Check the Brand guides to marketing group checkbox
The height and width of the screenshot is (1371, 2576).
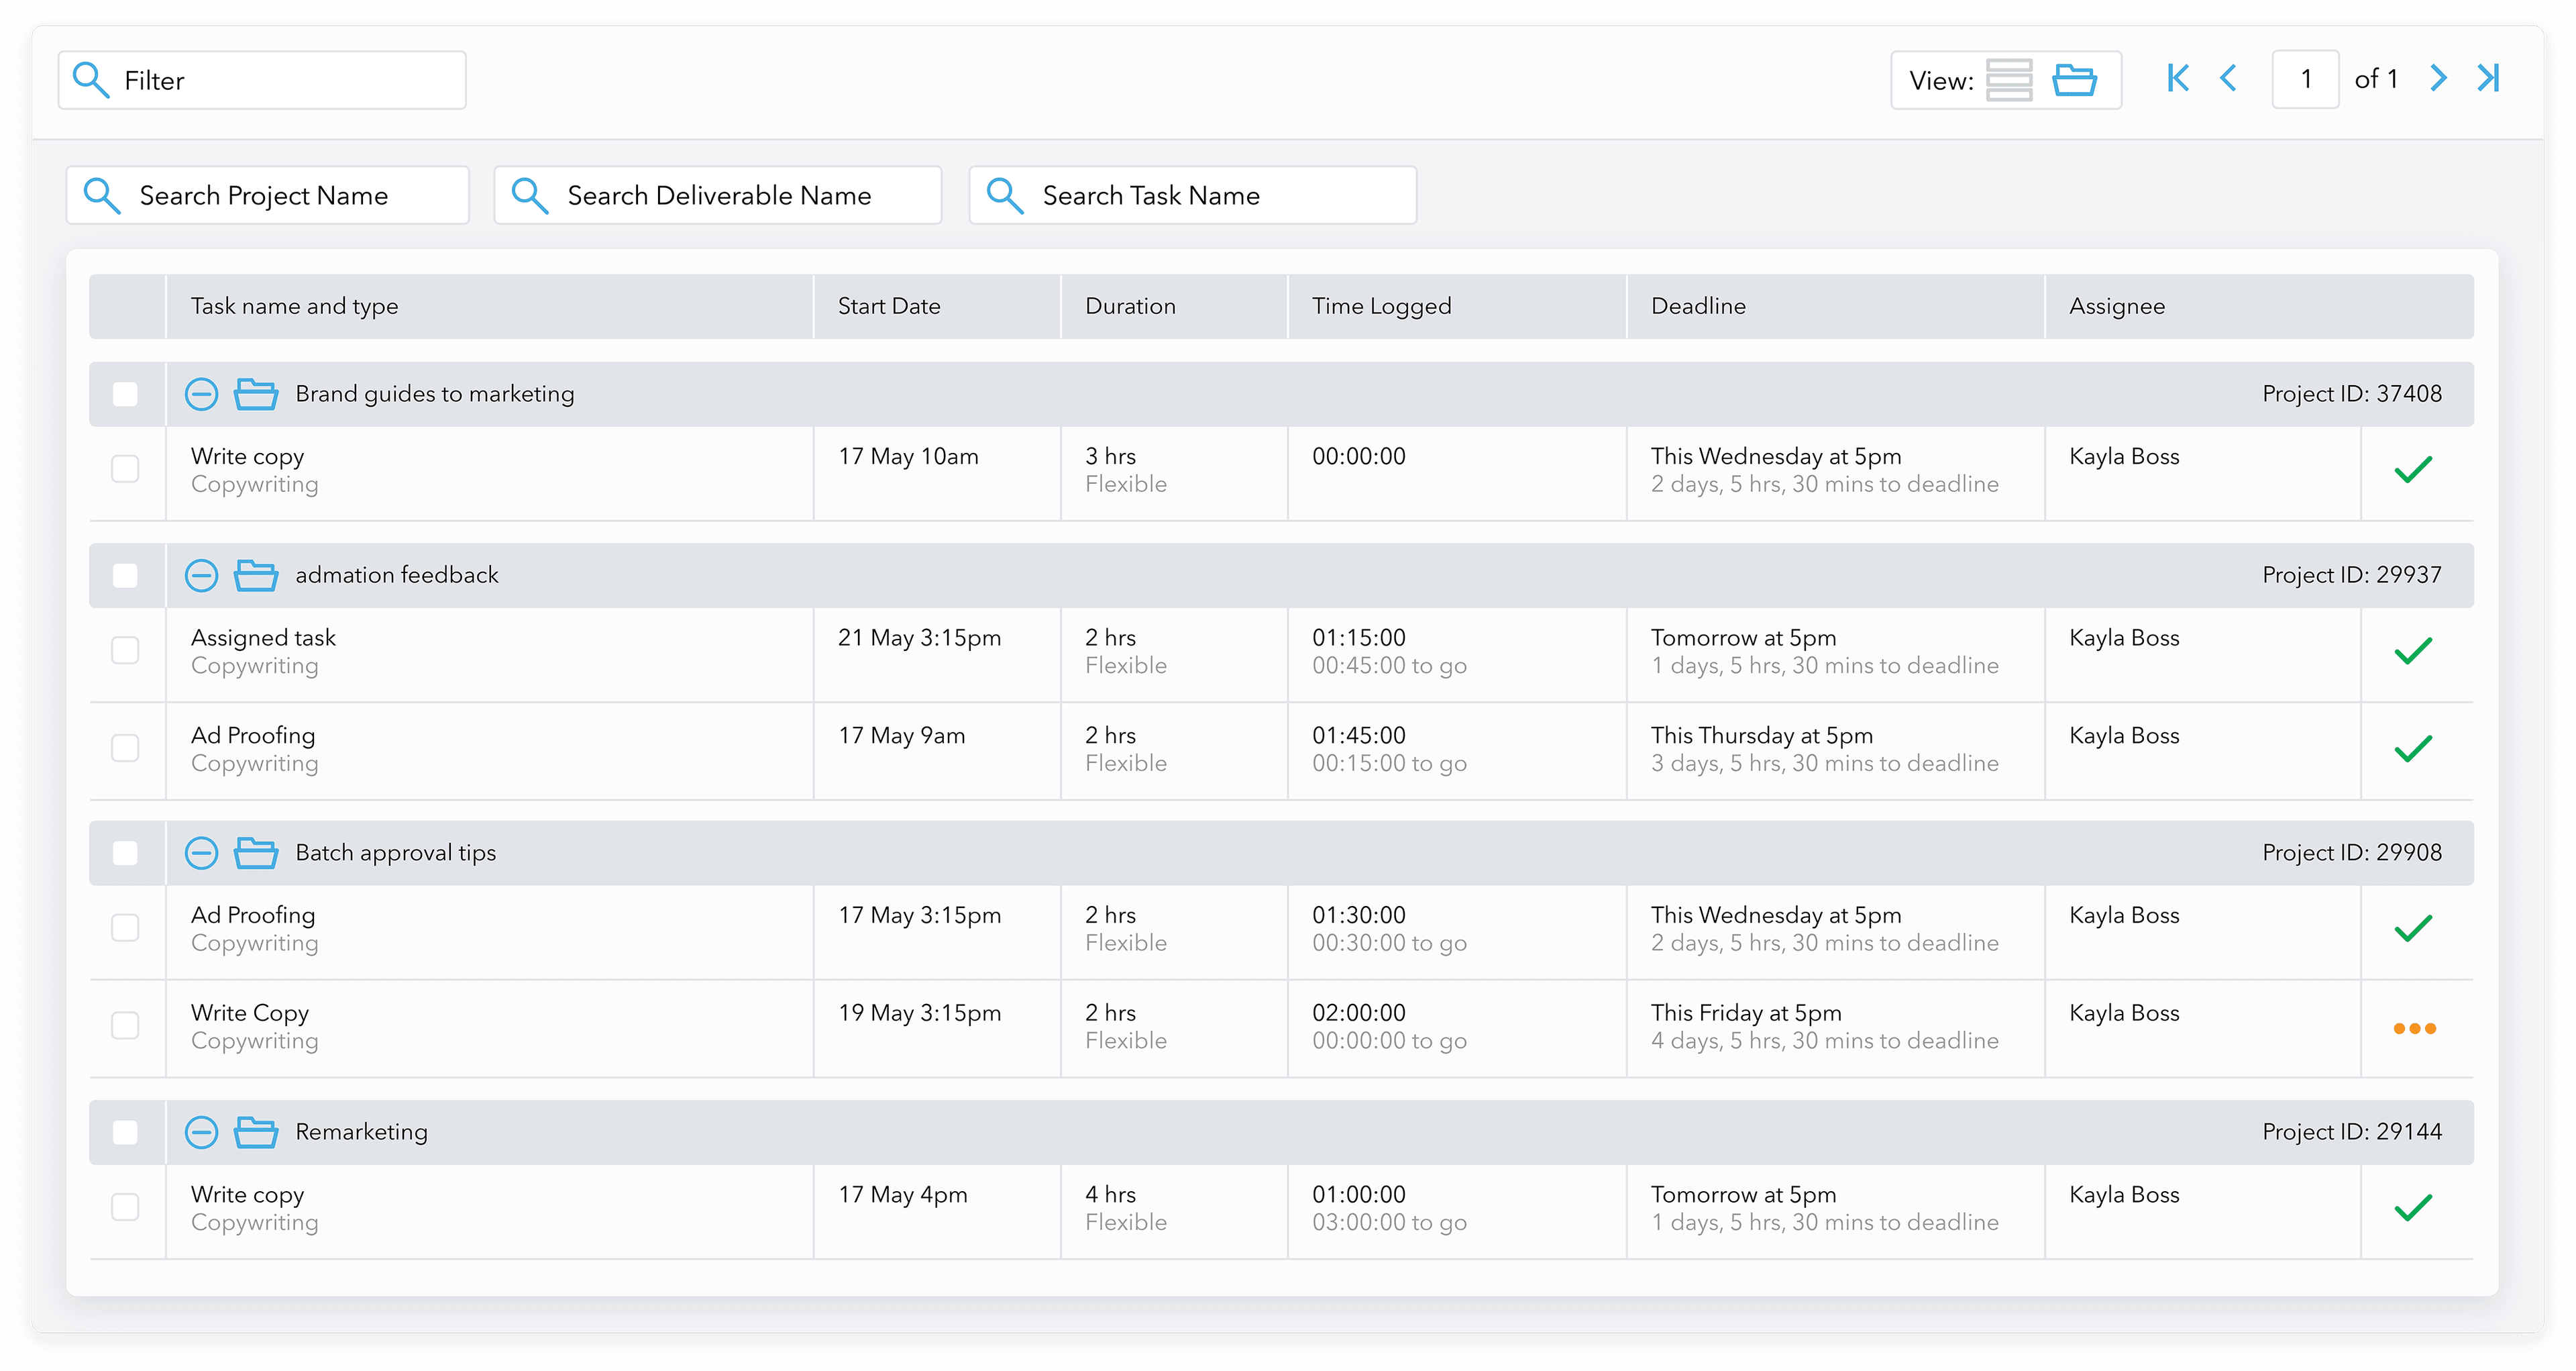click(126, 394)
